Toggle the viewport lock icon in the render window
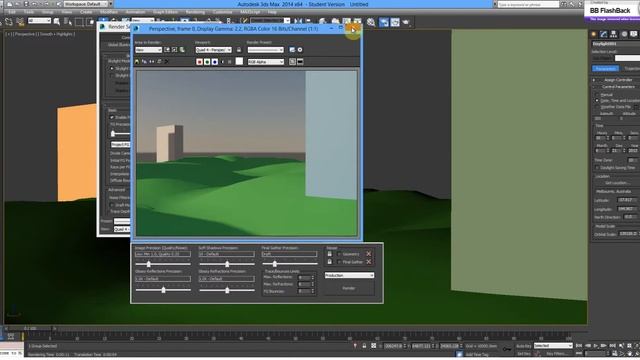The width and height of the screenshot is (640, 360). pyautogui.click(x=239, y=50)
